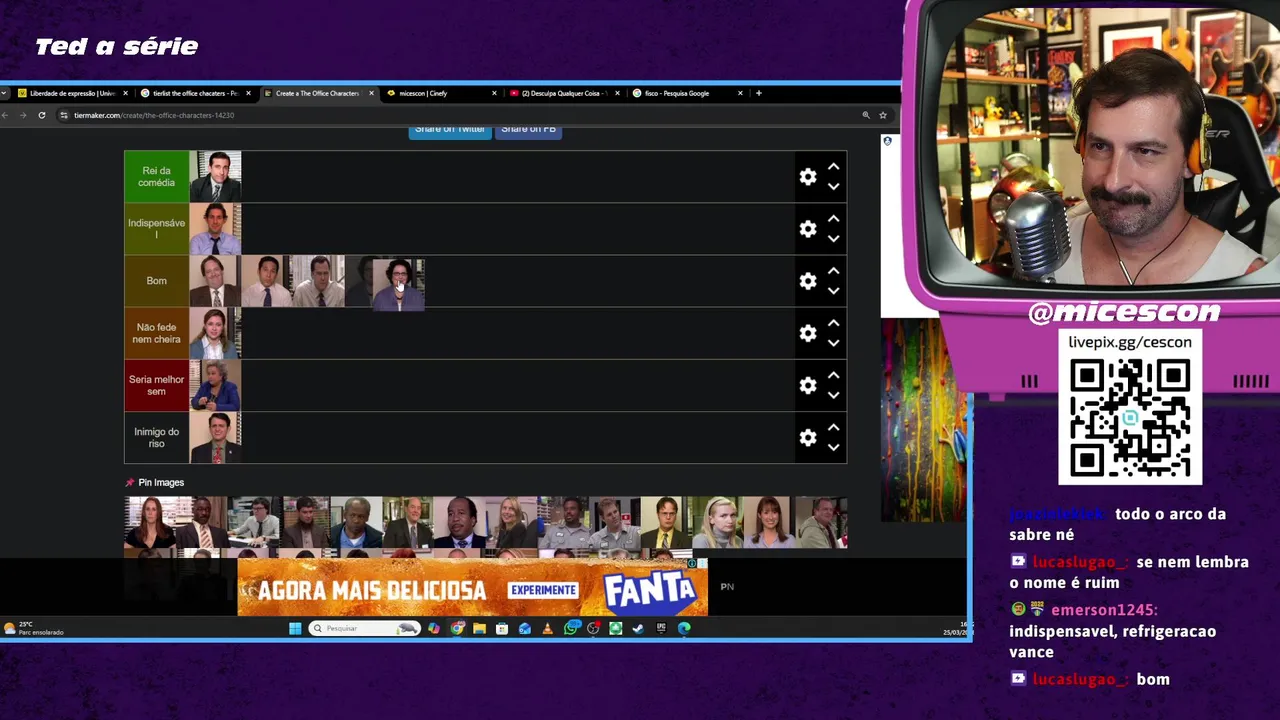The width and height of the screenshot is (1280, 720).
Task: Open the Windows Start menu
Action: (295, 628)
